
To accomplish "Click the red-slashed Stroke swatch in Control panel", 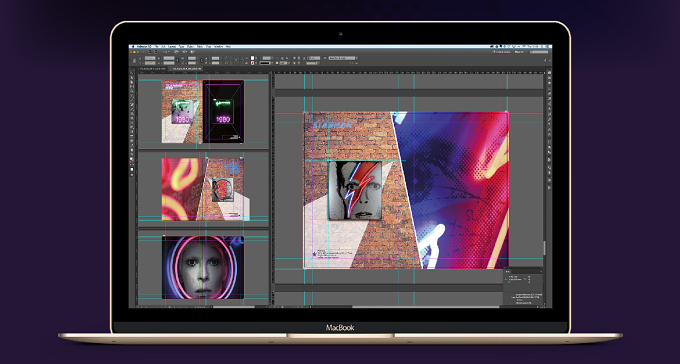I will coord(252,63).
